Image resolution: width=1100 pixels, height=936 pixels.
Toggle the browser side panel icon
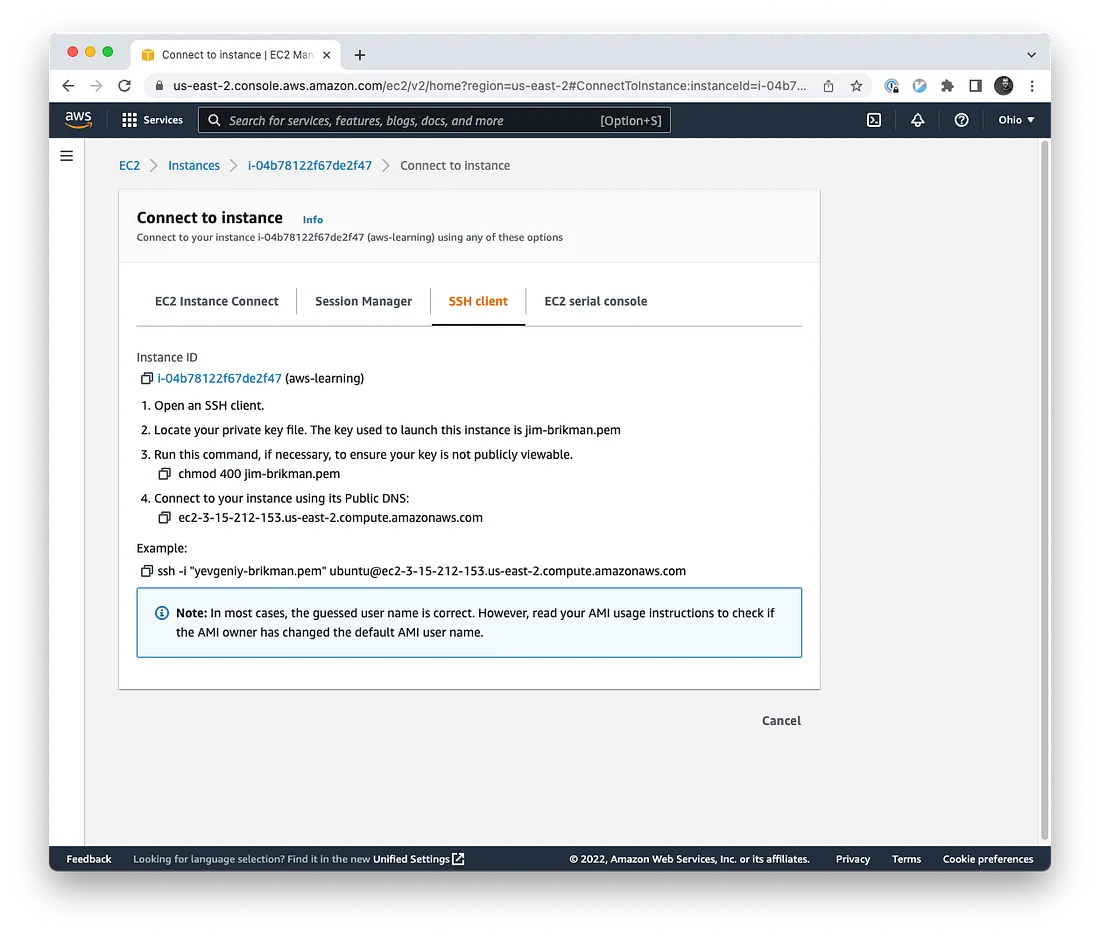975,86
